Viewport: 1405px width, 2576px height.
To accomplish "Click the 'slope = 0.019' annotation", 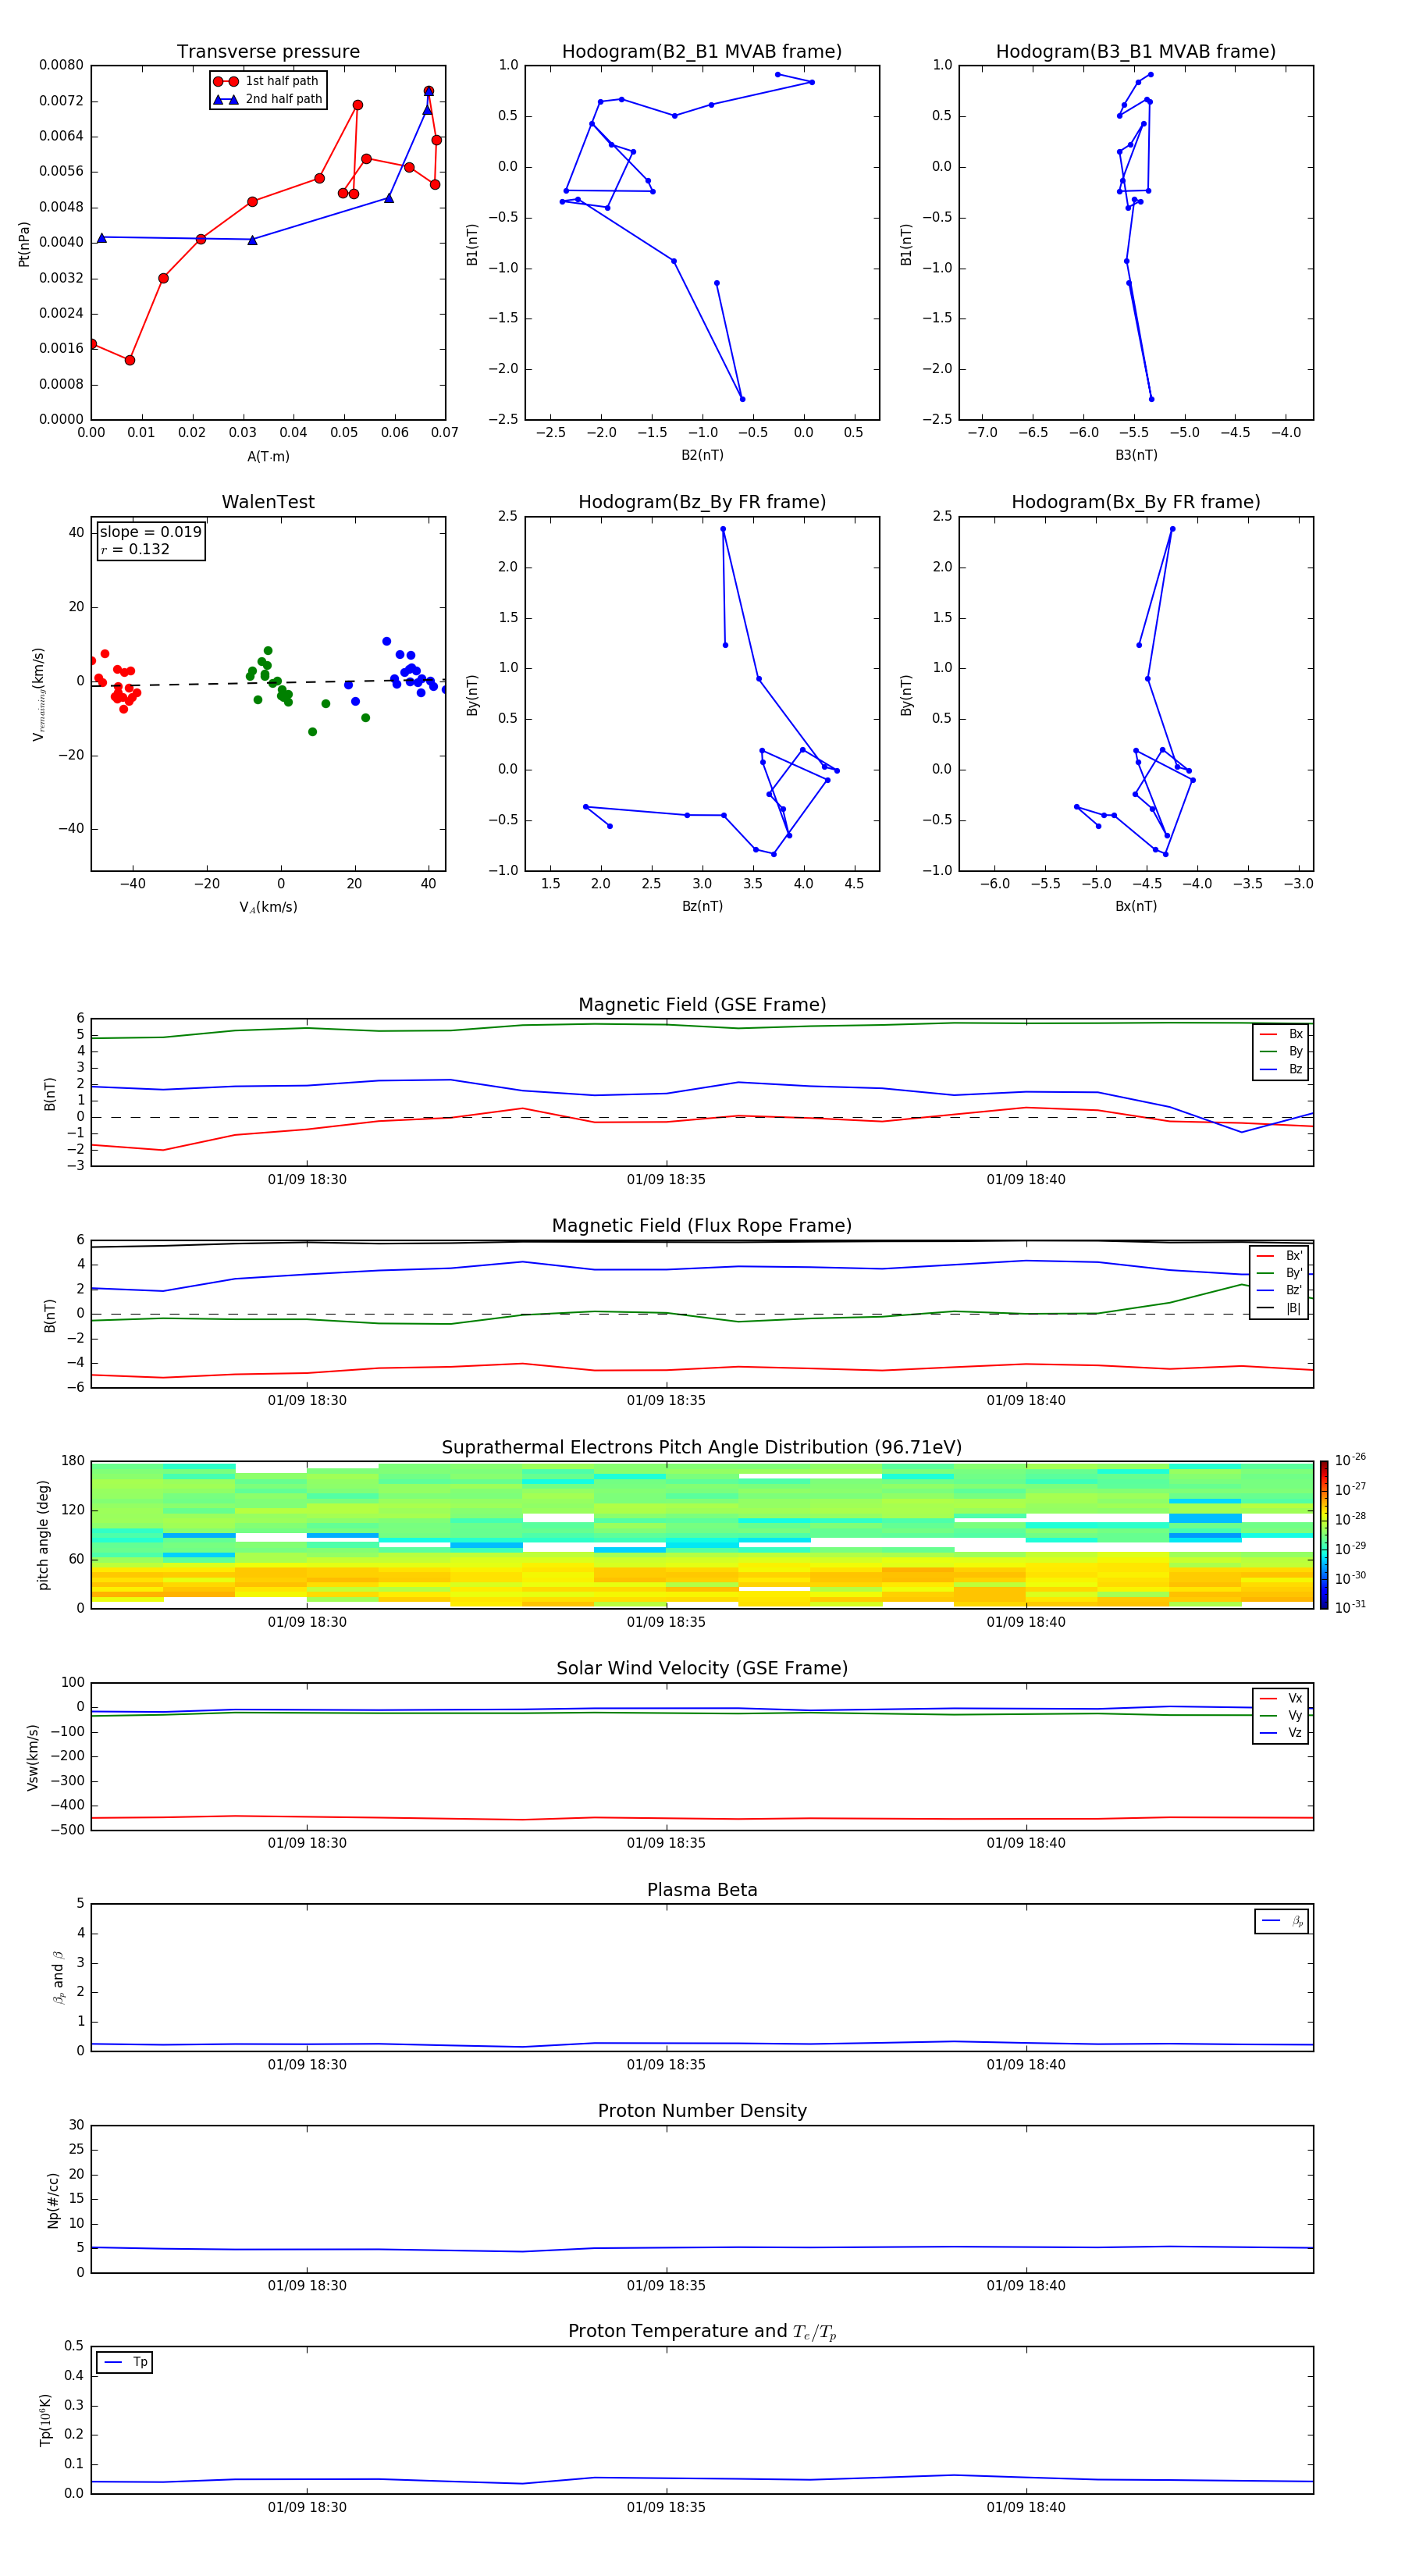I will click(150, 532).
